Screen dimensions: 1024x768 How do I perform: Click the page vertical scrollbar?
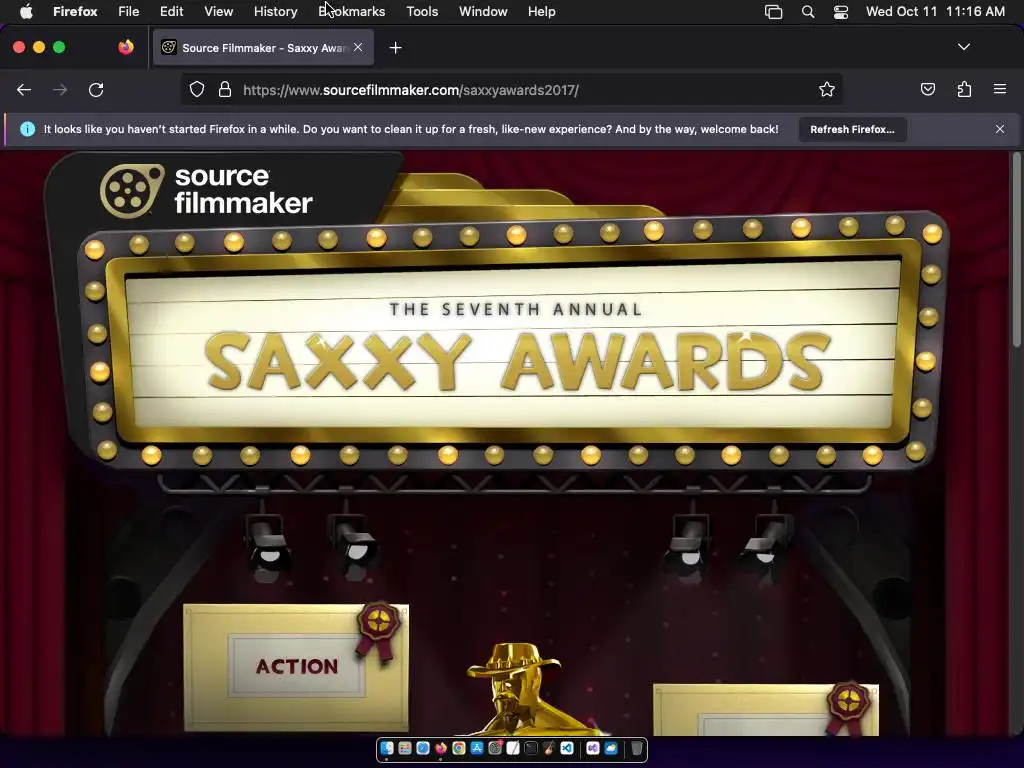[x=1016, y=248]
